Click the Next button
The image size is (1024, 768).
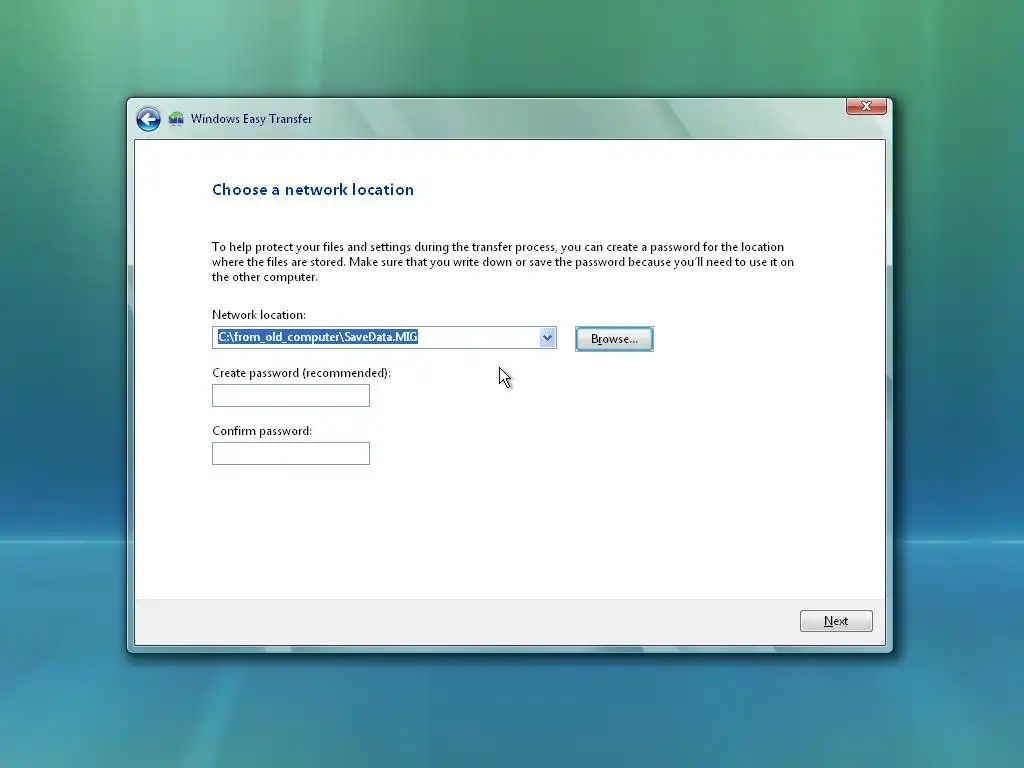[836, 621]
